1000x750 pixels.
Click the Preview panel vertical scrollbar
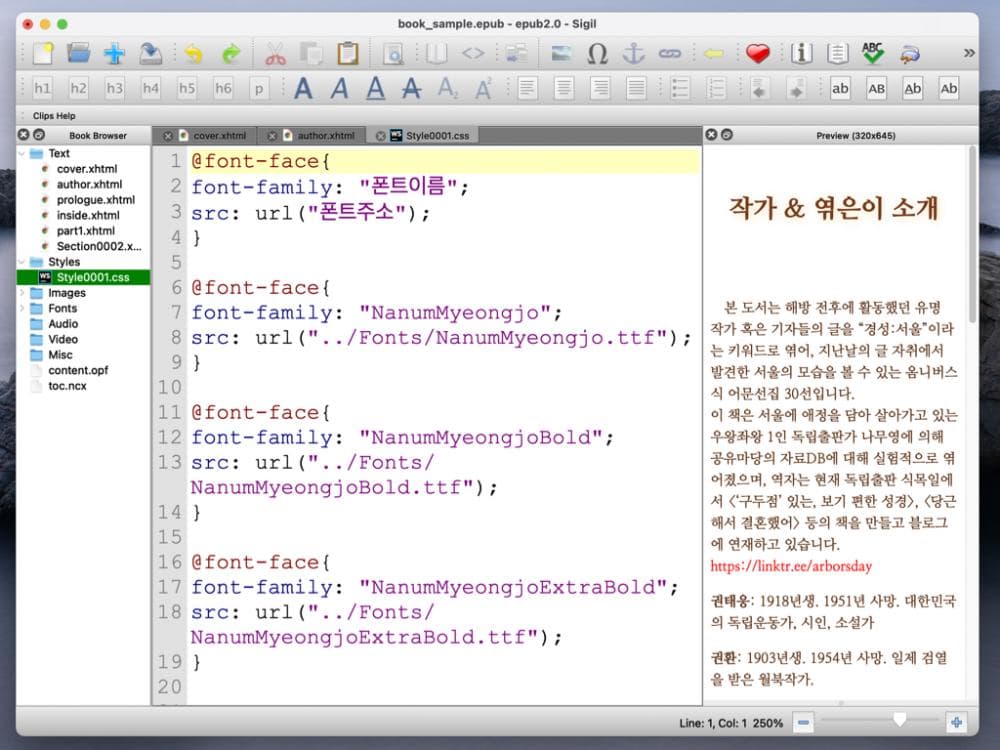click(972, 236)
